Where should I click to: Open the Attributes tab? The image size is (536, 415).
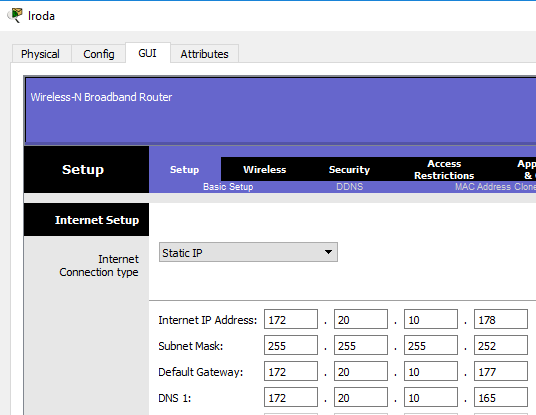coord(204,54)
